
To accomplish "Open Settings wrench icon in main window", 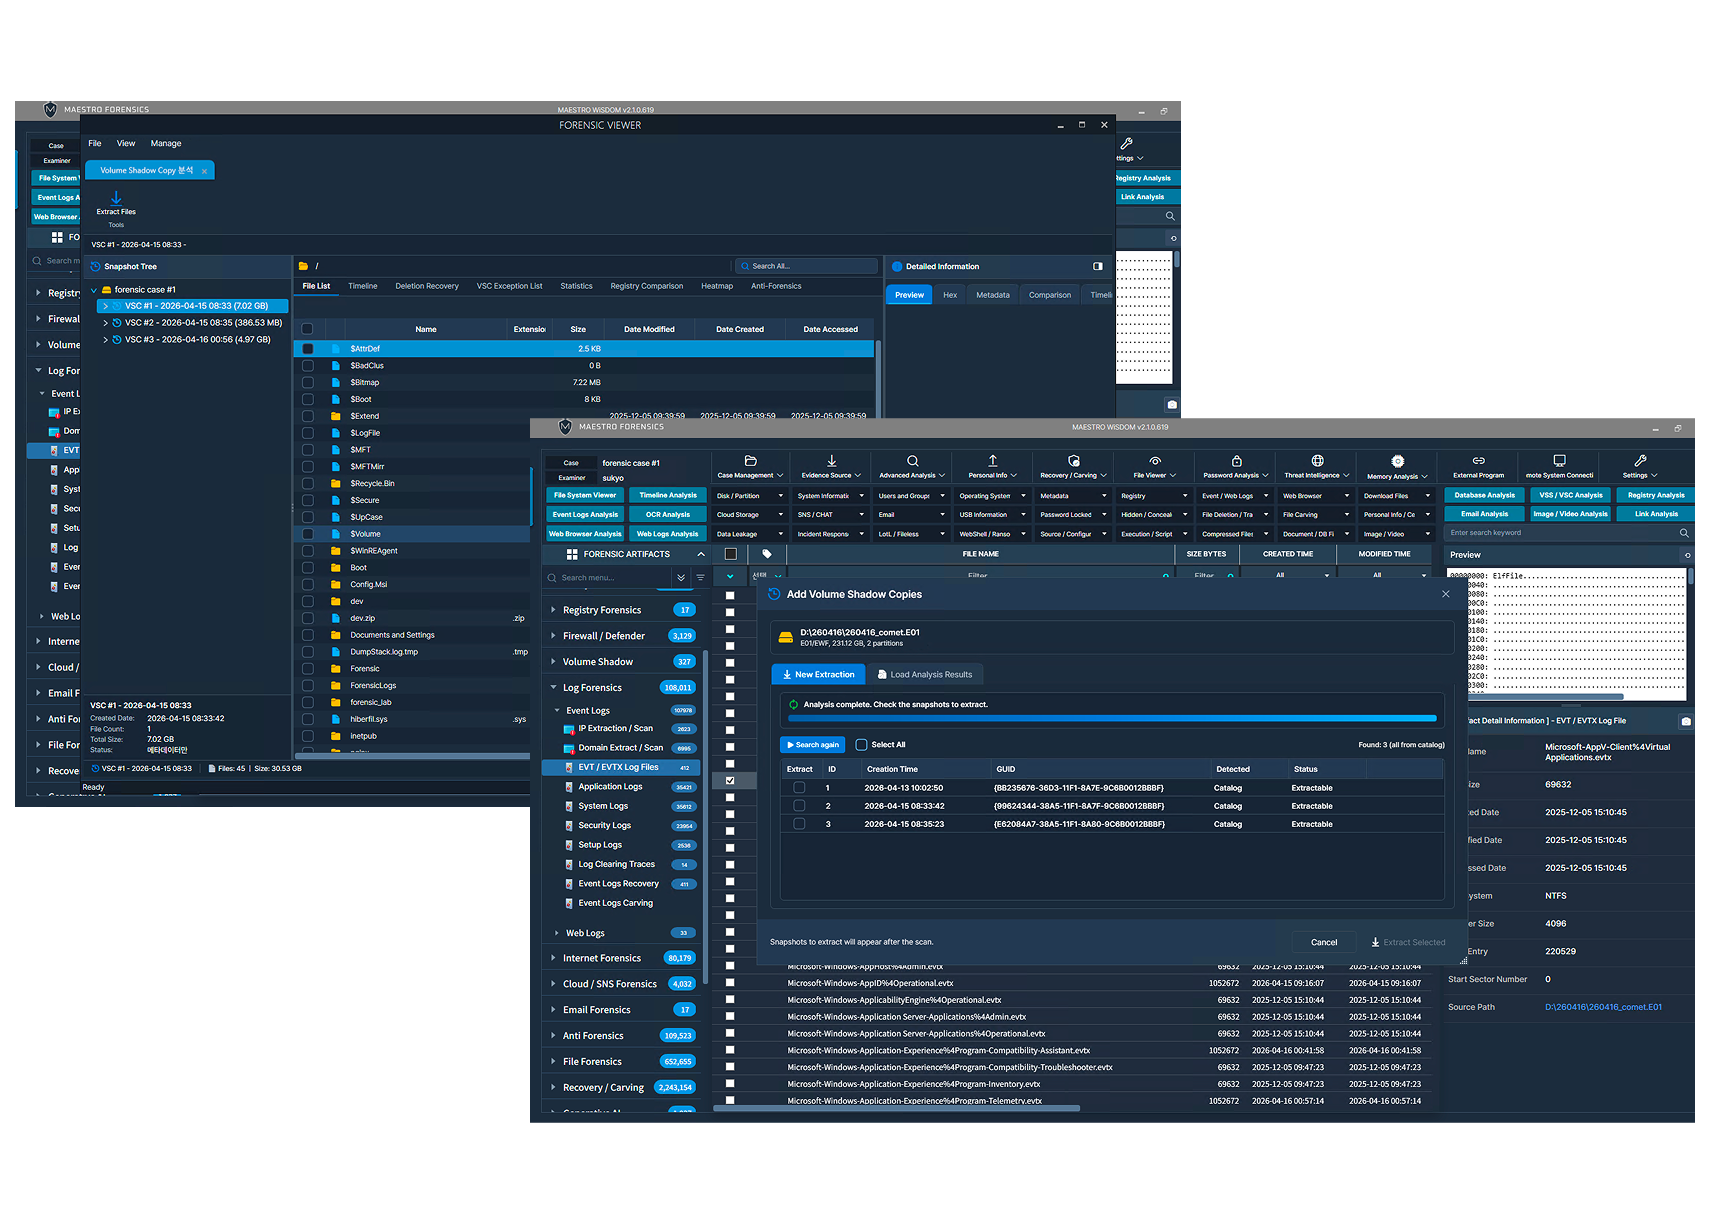I will [1640, 461].
